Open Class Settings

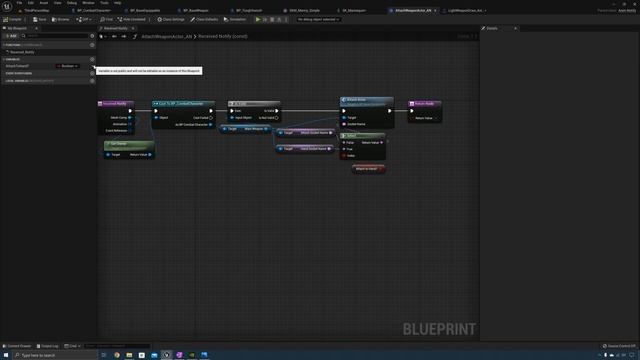[171, 19]
